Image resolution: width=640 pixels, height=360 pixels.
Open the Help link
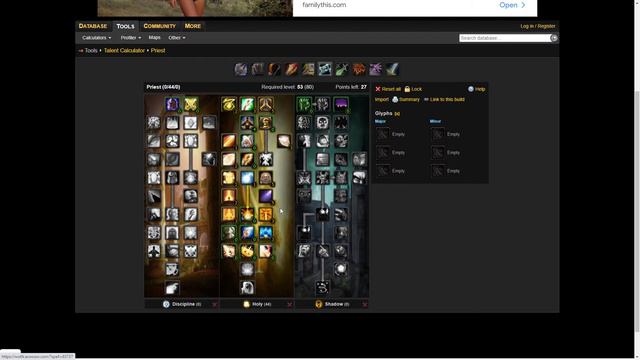(x=476, y=89)
